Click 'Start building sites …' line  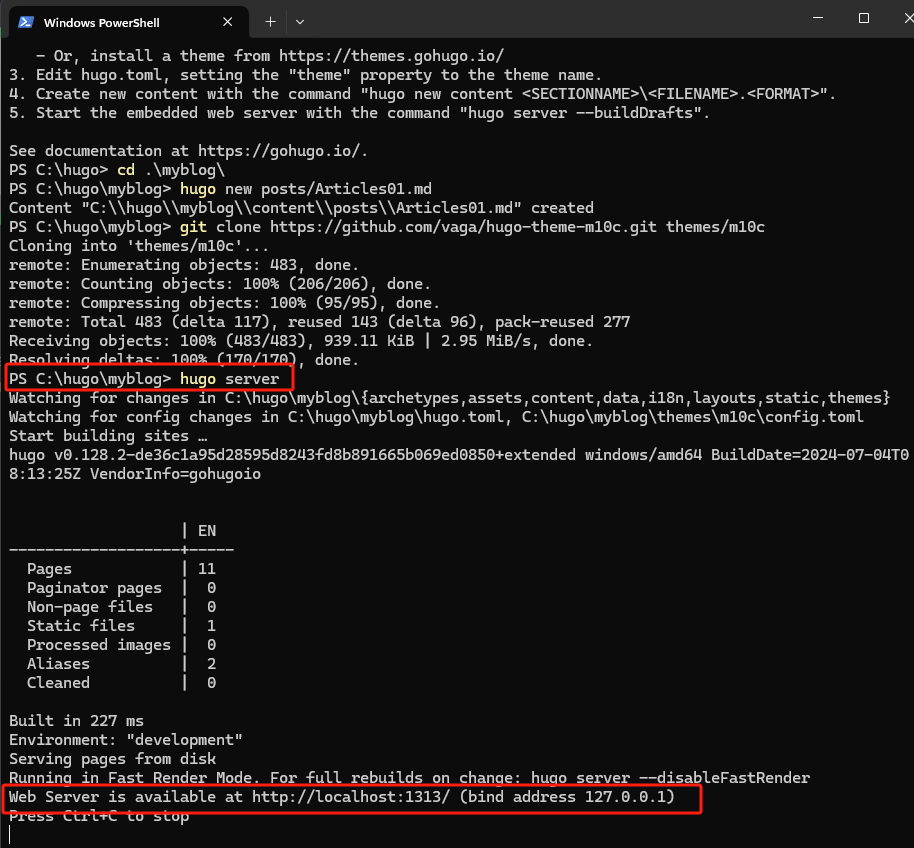(108, 436)
